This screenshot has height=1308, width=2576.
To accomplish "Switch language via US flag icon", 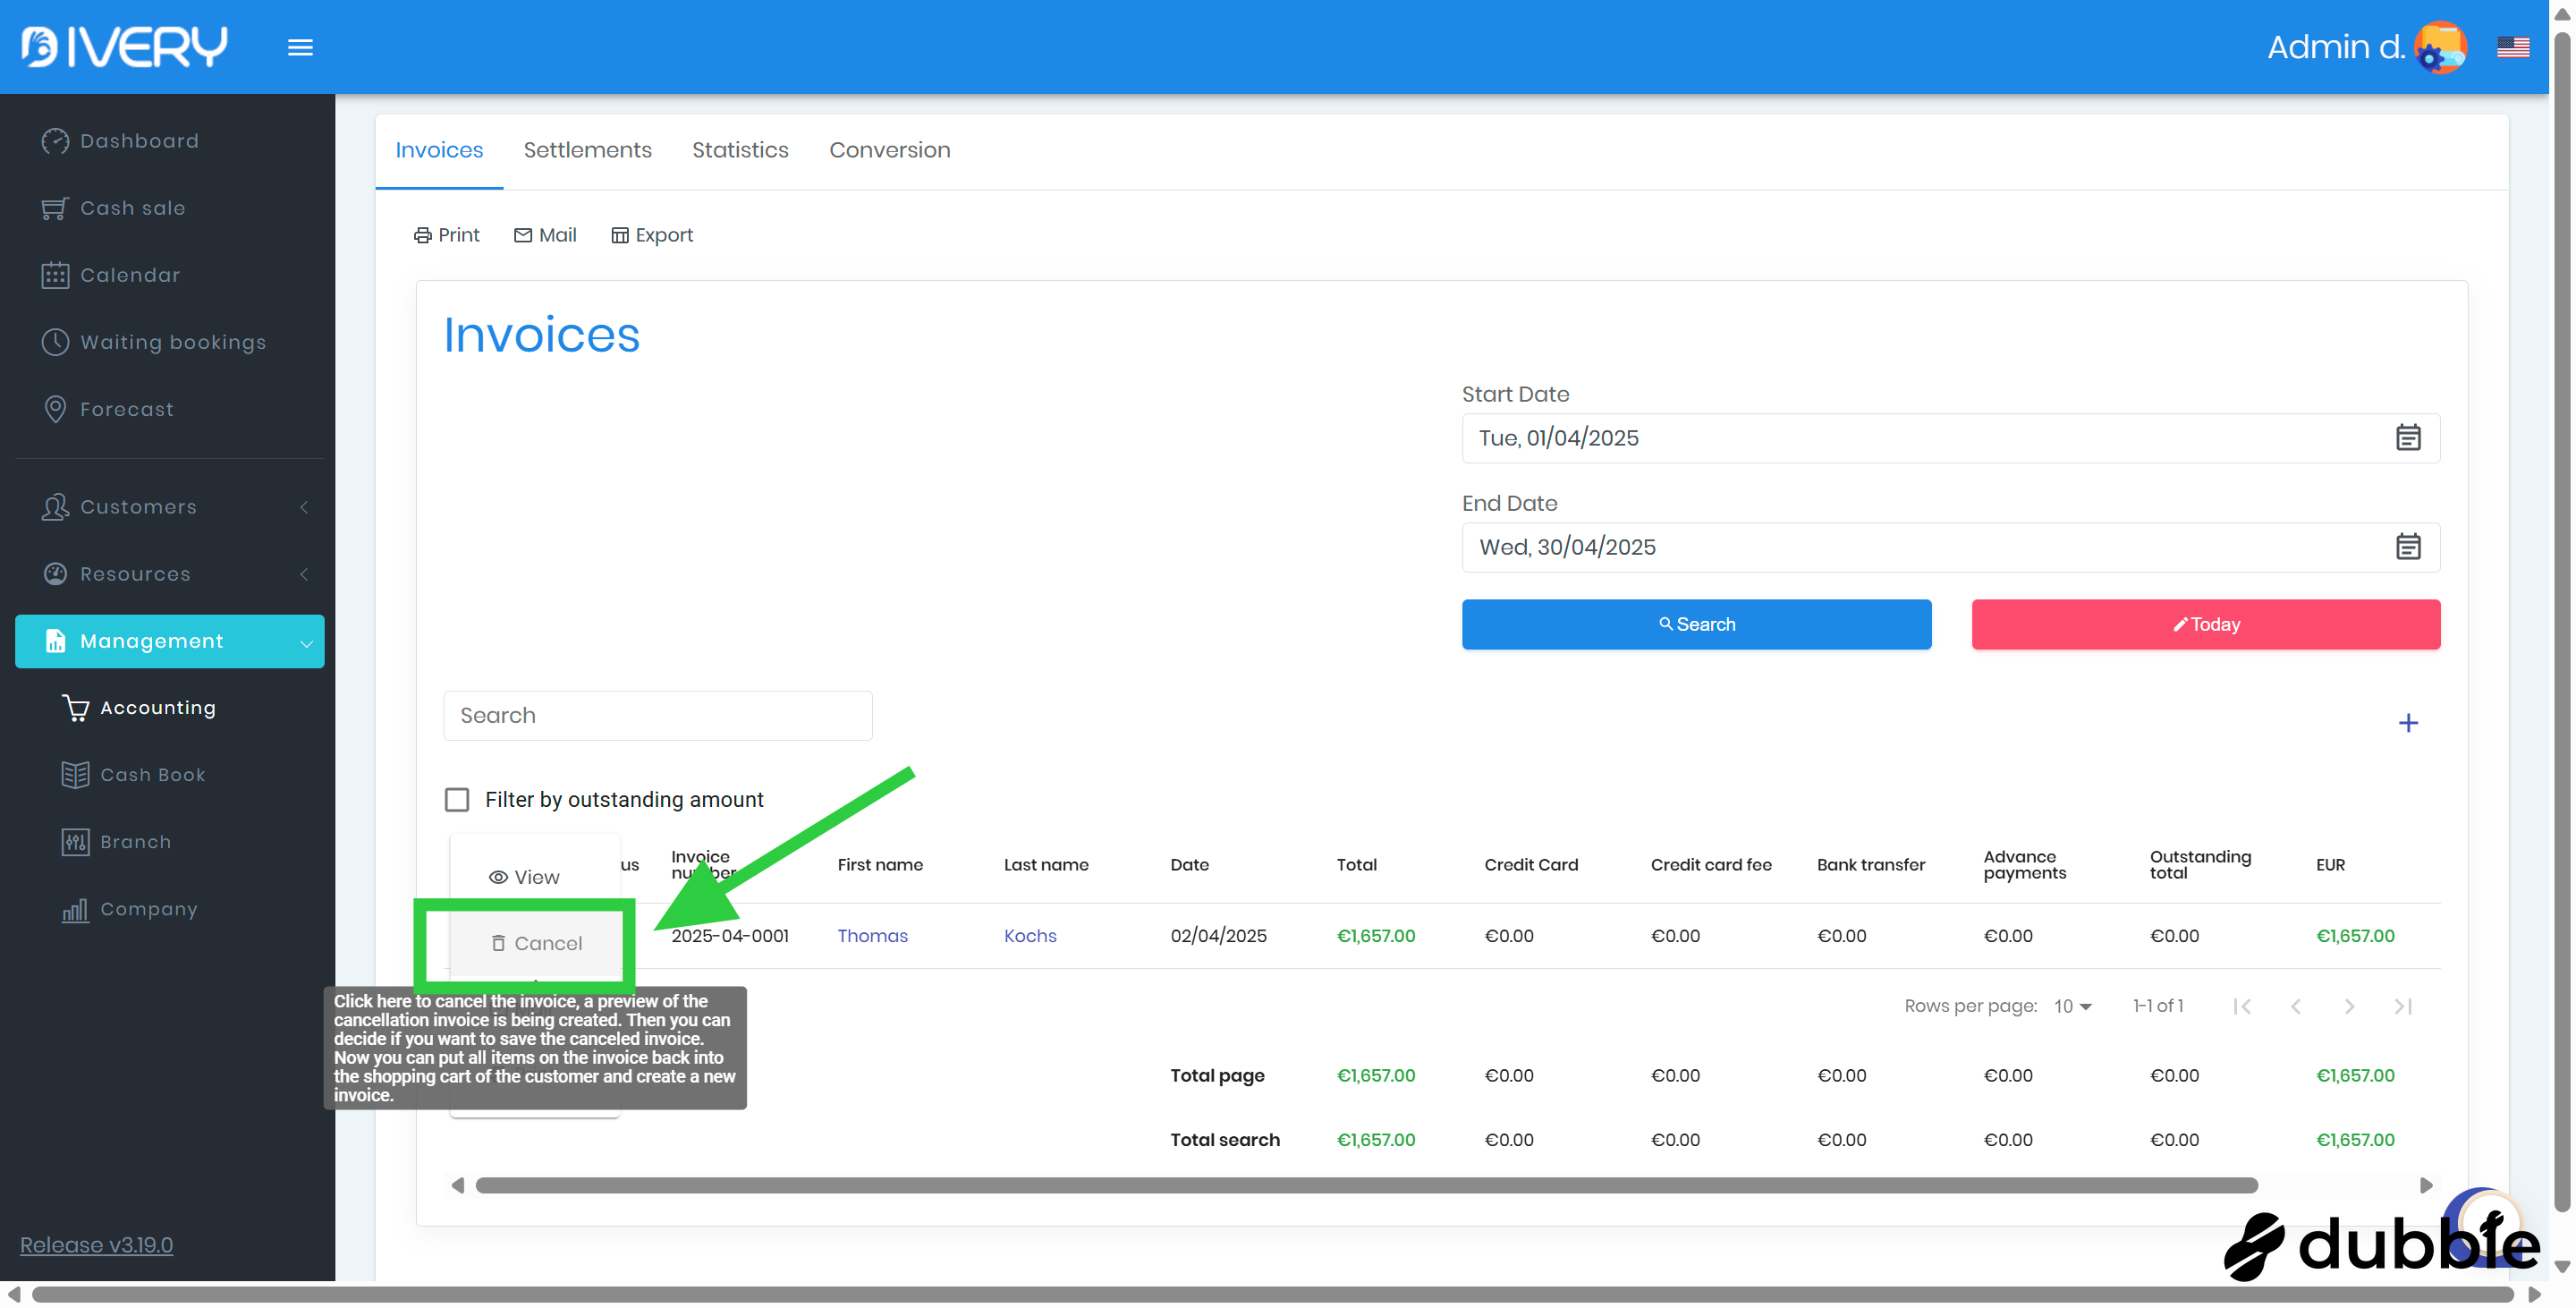I will [x=2512, y=47].
